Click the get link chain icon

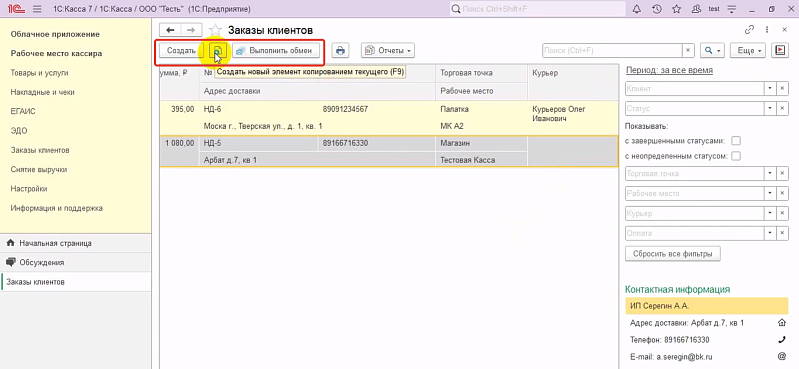pyautogui.click(x=749, y=30)
